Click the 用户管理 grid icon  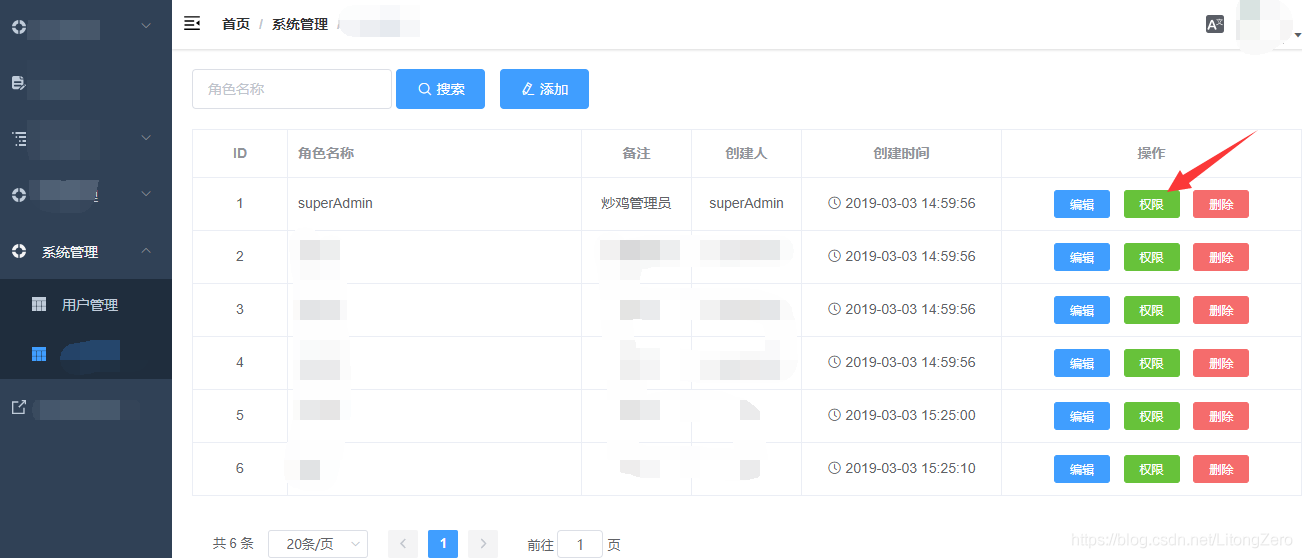point(39,305)
